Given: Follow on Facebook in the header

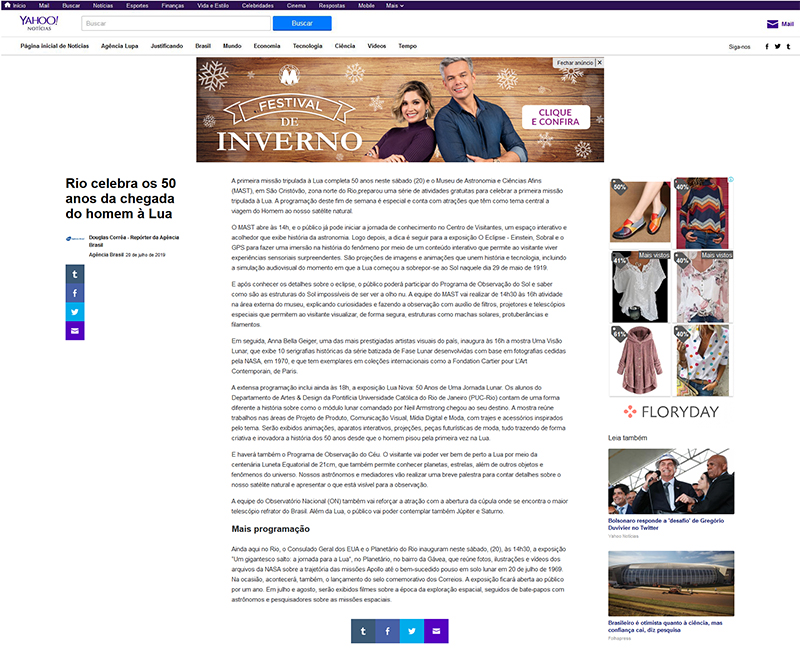Looking at the screenshot, I should pos(767,46).
